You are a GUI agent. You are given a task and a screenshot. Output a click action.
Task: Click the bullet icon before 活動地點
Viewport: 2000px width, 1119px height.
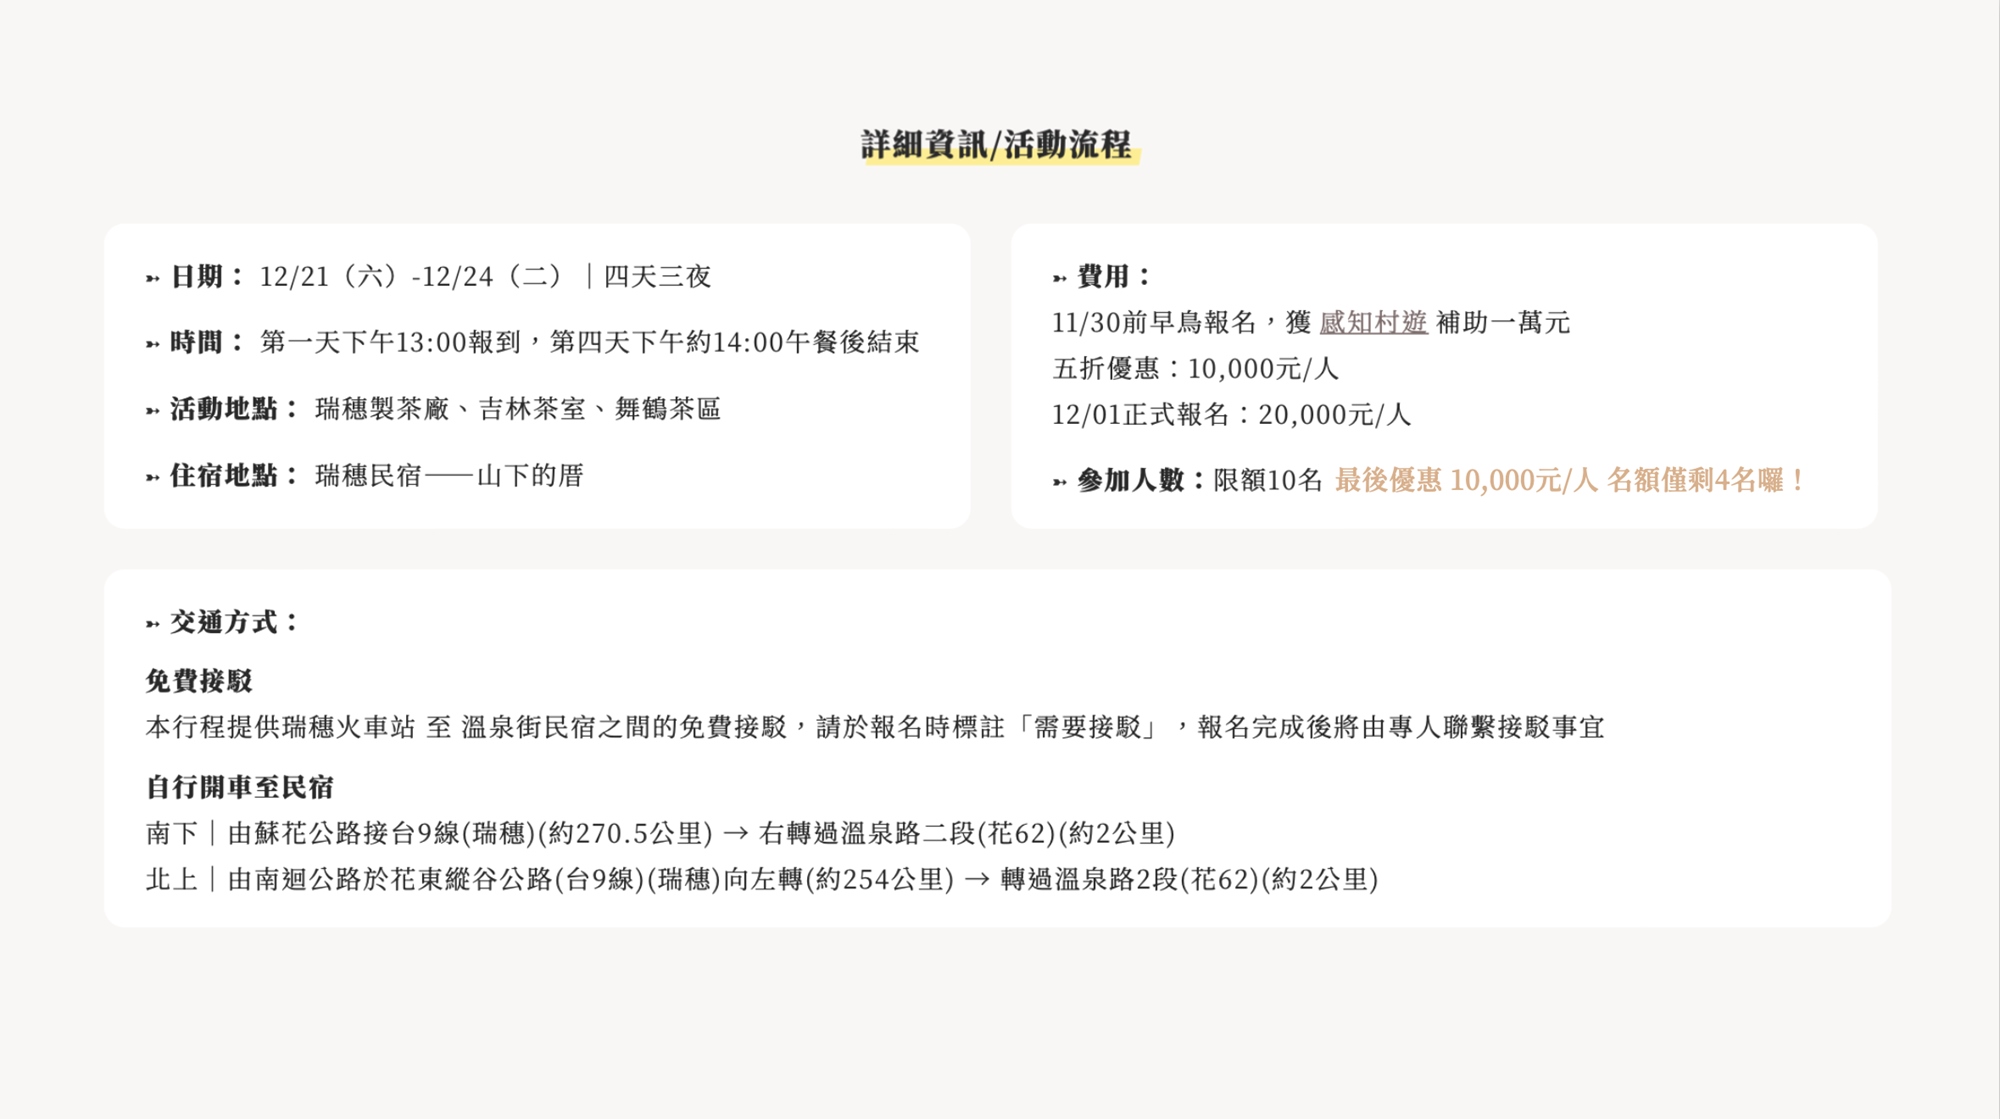tap(153, 411)
